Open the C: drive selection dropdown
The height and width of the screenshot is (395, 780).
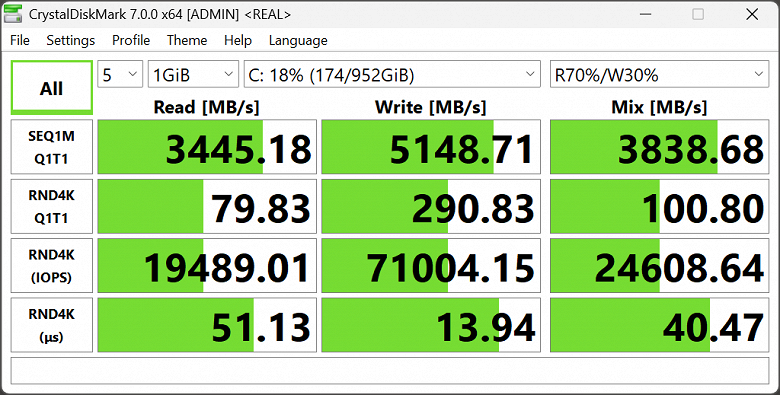[392, 74]
